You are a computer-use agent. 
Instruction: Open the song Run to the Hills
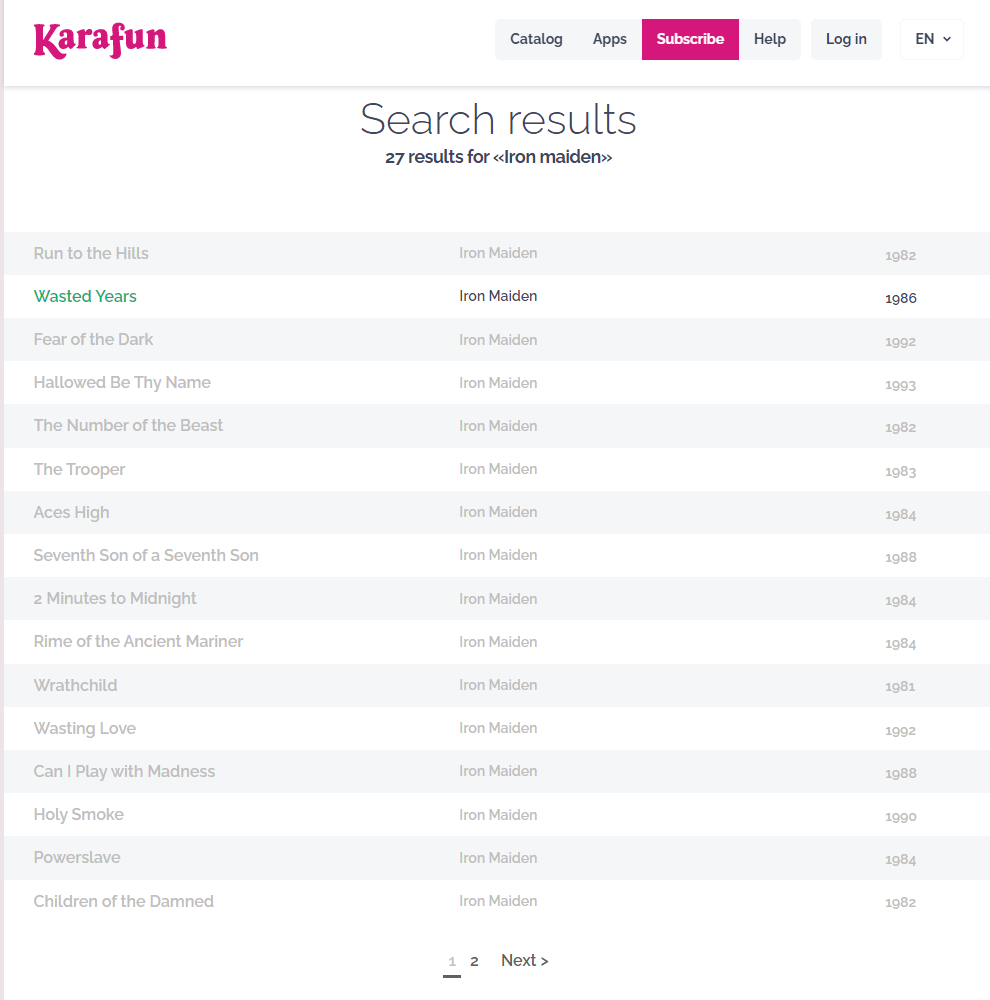(x=91, y=253)
